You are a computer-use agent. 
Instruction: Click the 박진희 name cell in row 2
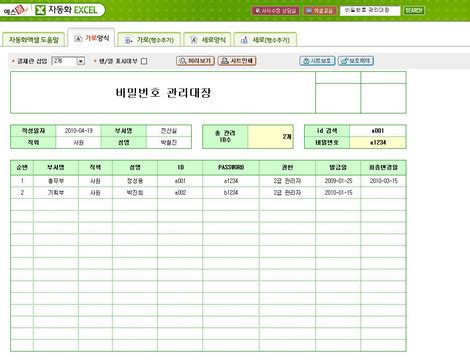135,192
